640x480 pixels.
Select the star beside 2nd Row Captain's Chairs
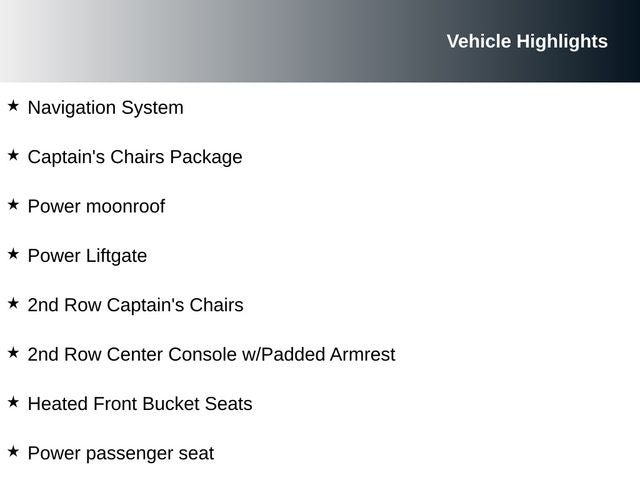click(13, 303)
